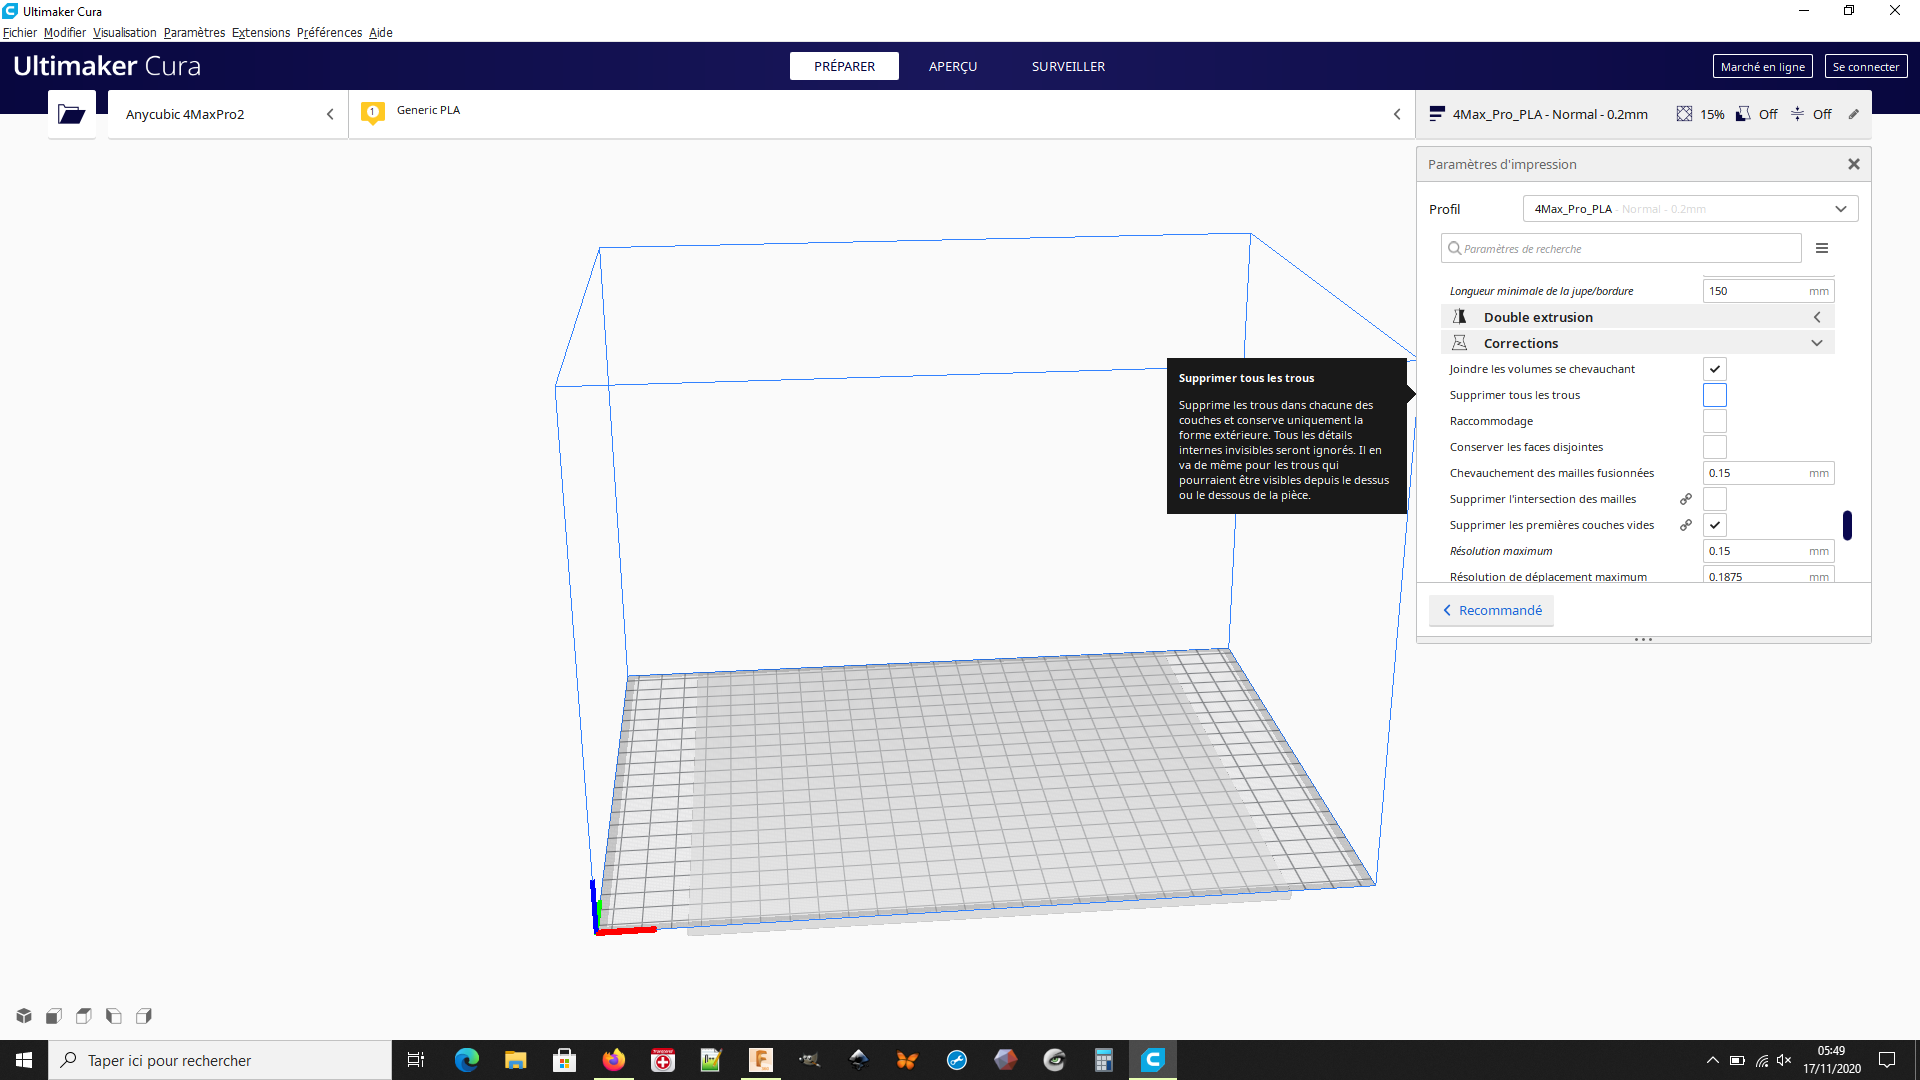Click the Marché en ligne button
Viewport: 1920px width, 1080px height.
click(x=1762, y=66)
